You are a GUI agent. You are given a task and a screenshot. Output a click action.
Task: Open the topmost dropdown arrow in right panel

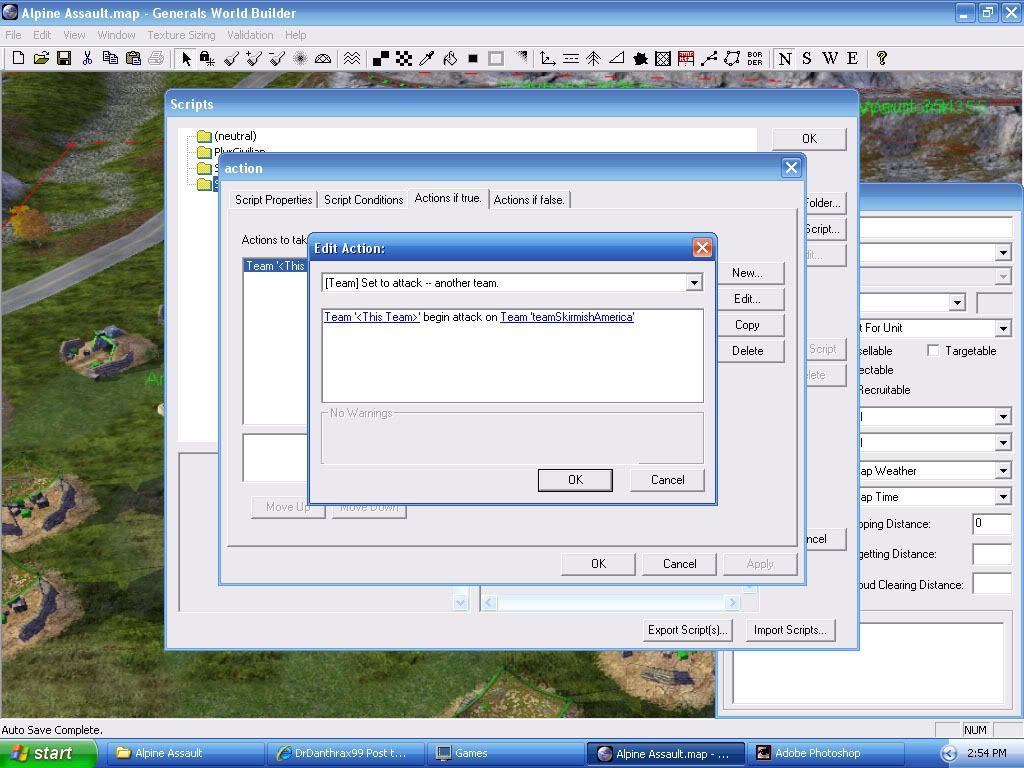tap(1003, 252)
